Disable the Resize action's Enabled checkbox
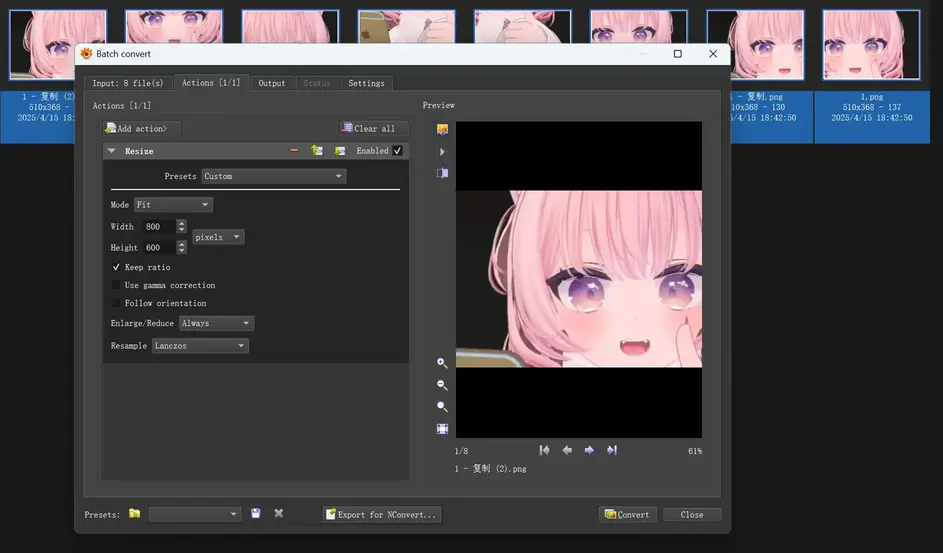This screenshot has width=943, height=553. point(398,151)
